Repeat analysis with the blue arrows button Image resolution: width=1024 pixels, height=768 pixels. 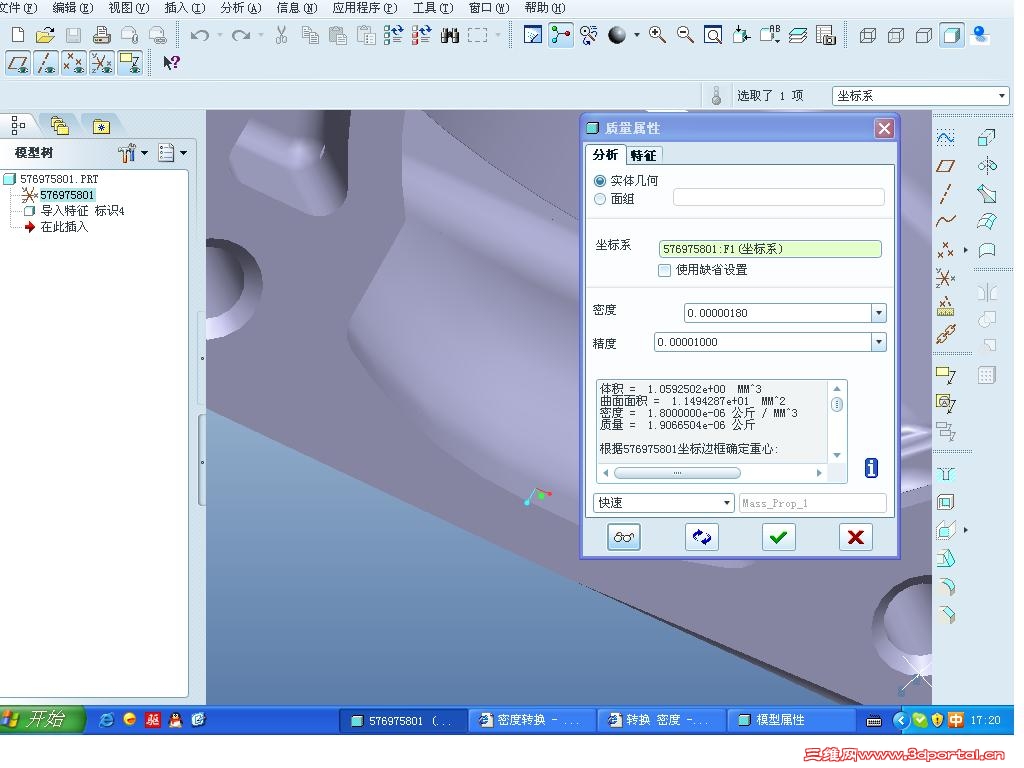click(701, 537)
